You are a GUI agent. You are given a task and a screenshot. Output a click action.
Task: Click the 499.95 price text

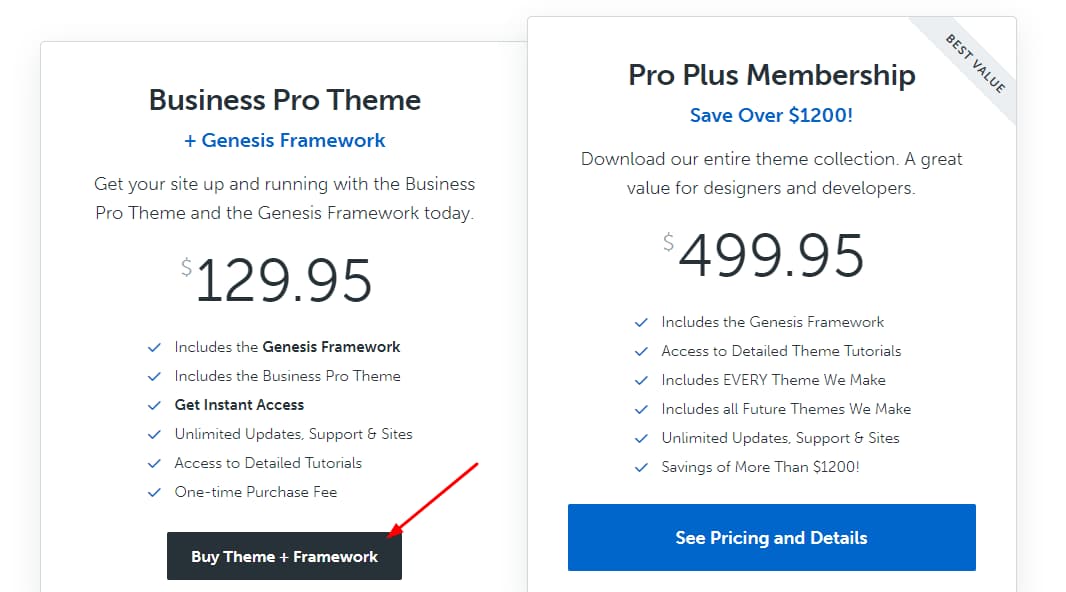[x=771, y=255]
